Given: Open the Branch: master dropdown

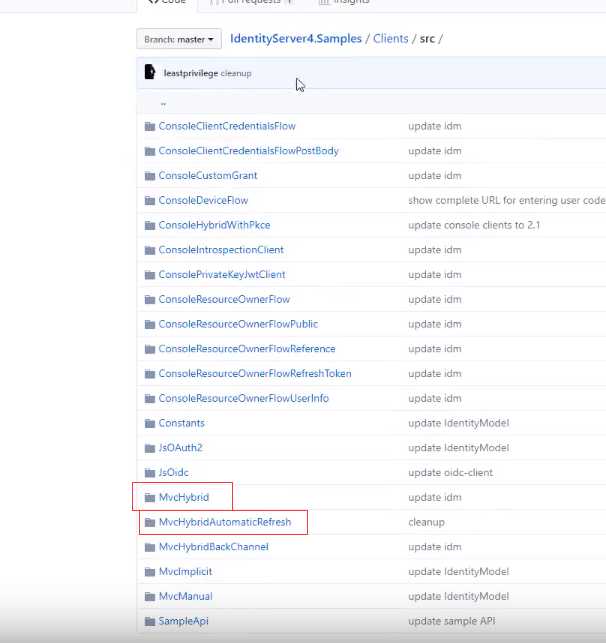Looking at the screenshot, I should [x=179, y=39].
